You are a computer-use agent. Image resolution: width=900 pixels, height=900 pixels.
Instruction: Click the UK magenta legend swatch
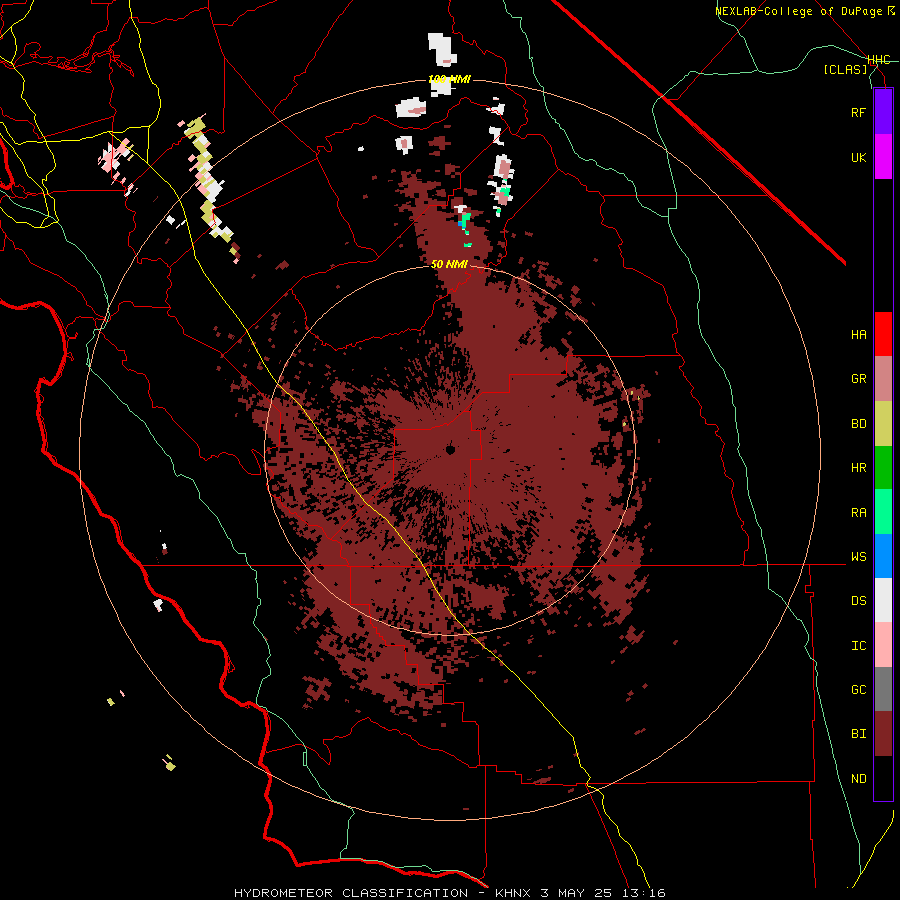click(883, 157)
